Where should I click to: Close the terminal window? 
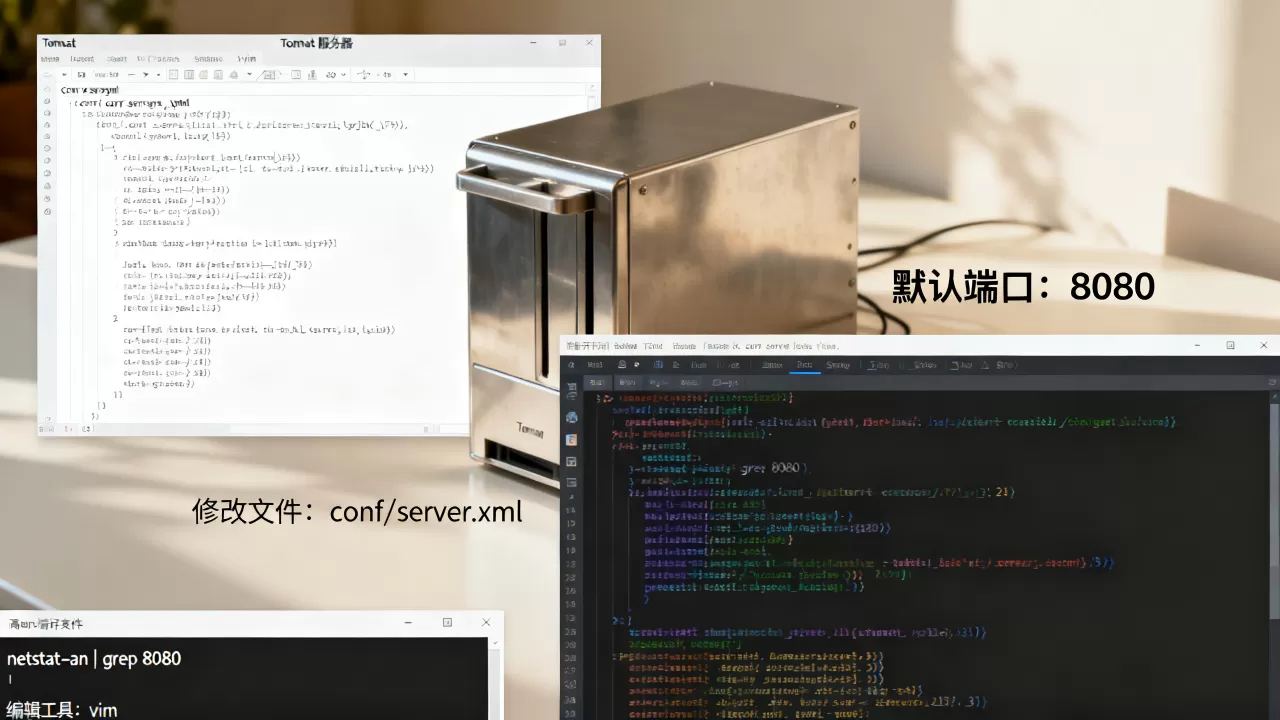tap(486, 622)
